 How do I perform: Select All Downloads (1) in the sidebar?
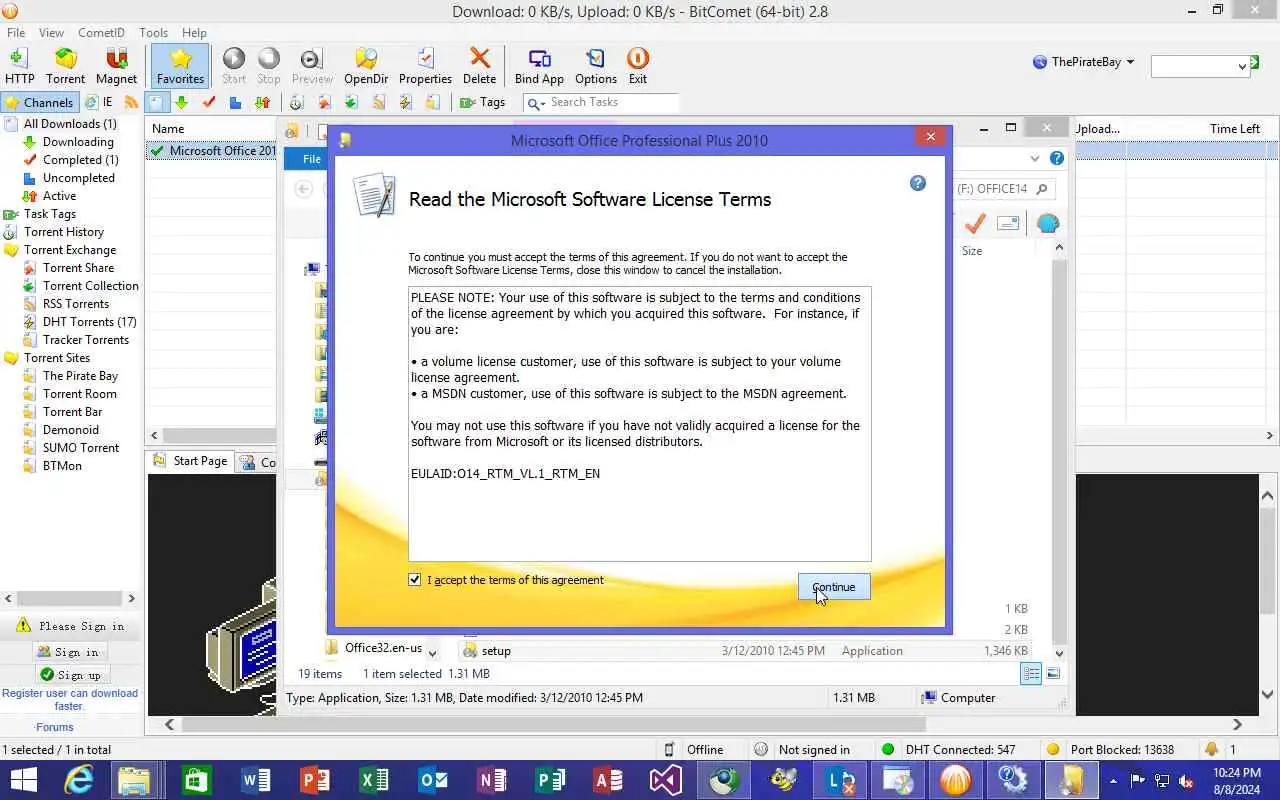tap(70, 124)
